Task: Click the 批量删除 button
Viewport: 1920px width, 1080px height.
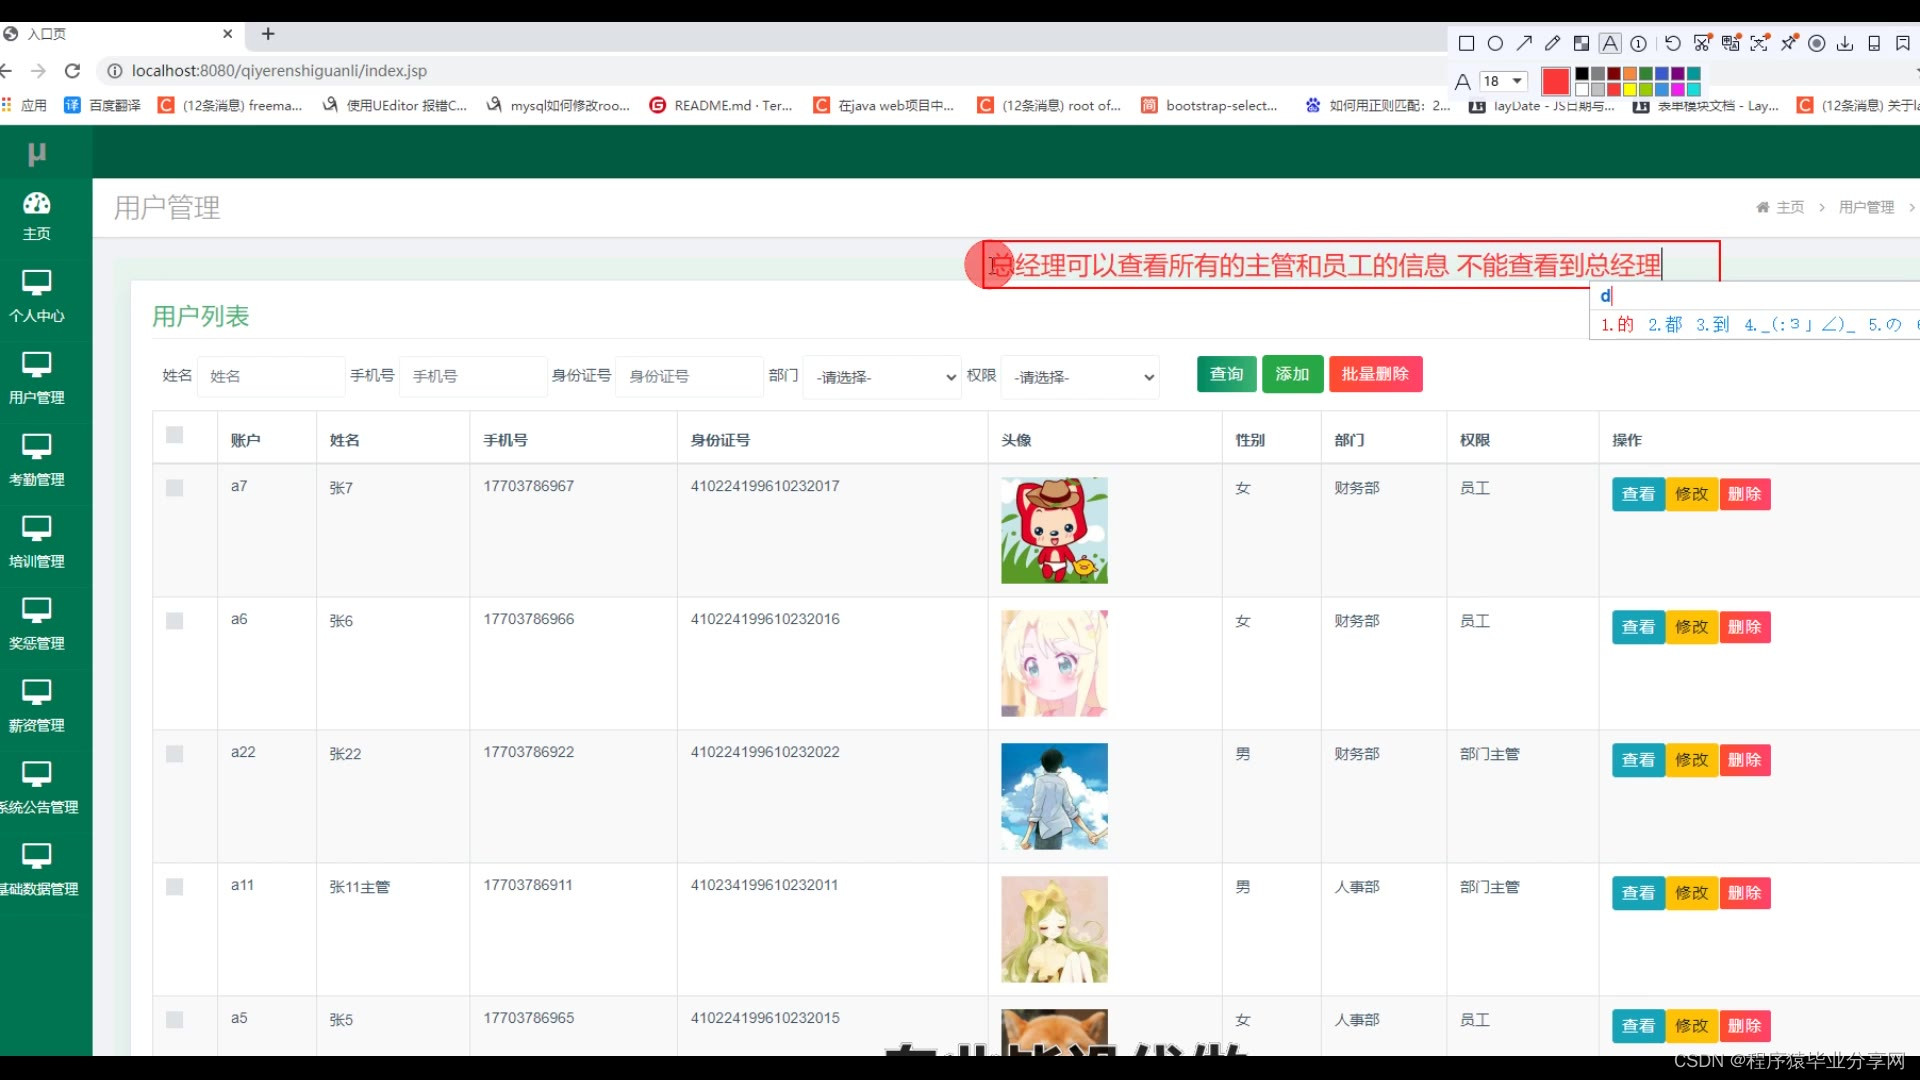Action: point(1375,374)
